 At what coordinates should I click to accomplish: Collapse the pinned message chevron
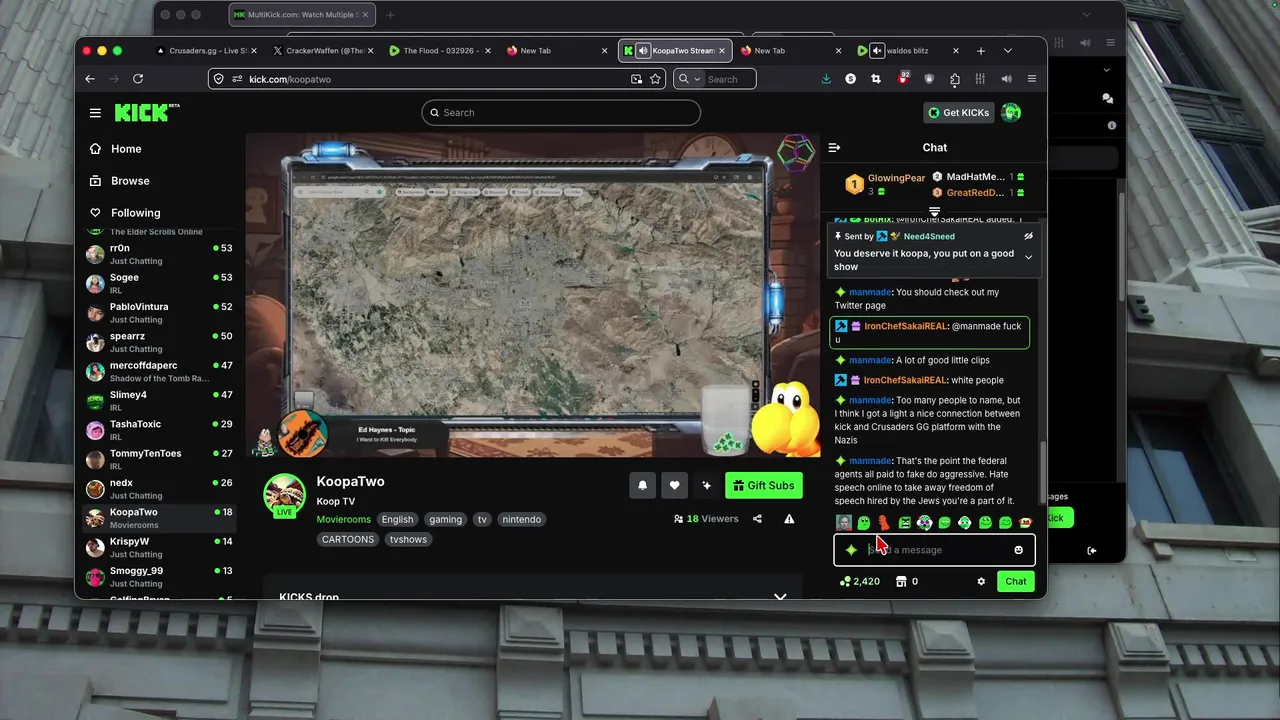click(1028, 258)
